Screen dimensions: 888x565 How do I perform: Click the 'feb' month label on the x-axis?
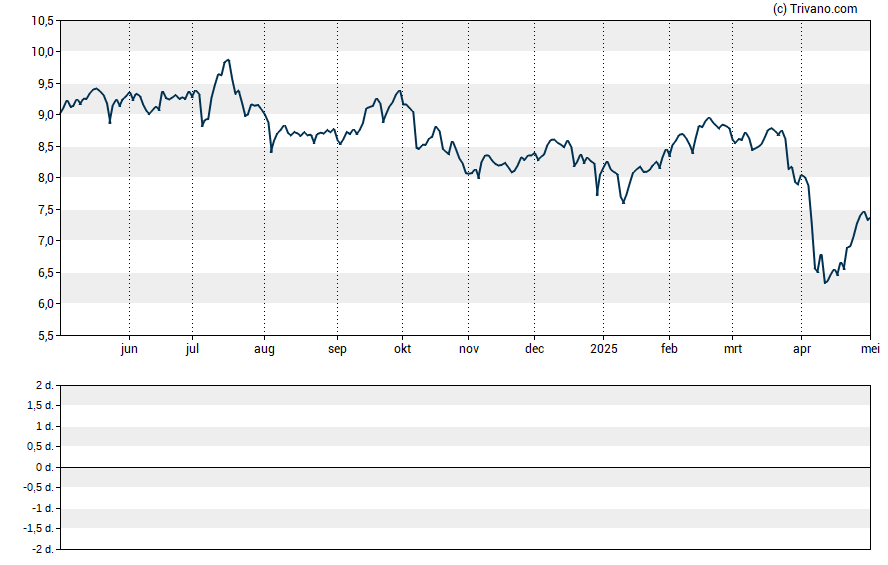point(669,349)
